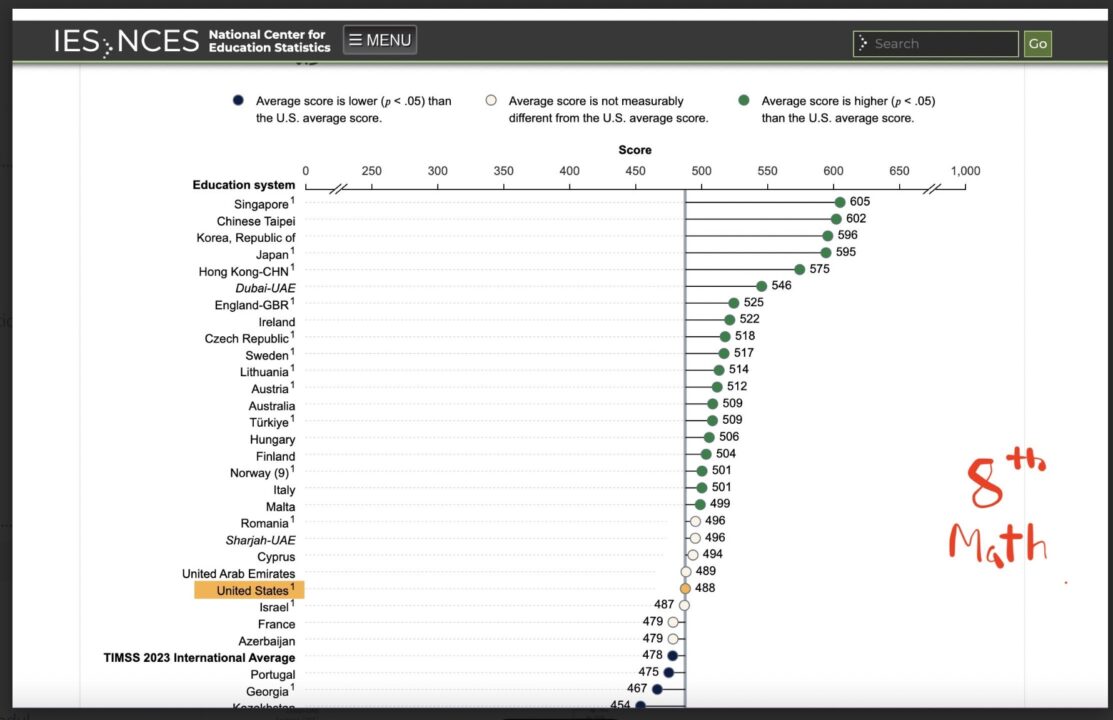Select Japan's data point at 595

click(826, 253)
